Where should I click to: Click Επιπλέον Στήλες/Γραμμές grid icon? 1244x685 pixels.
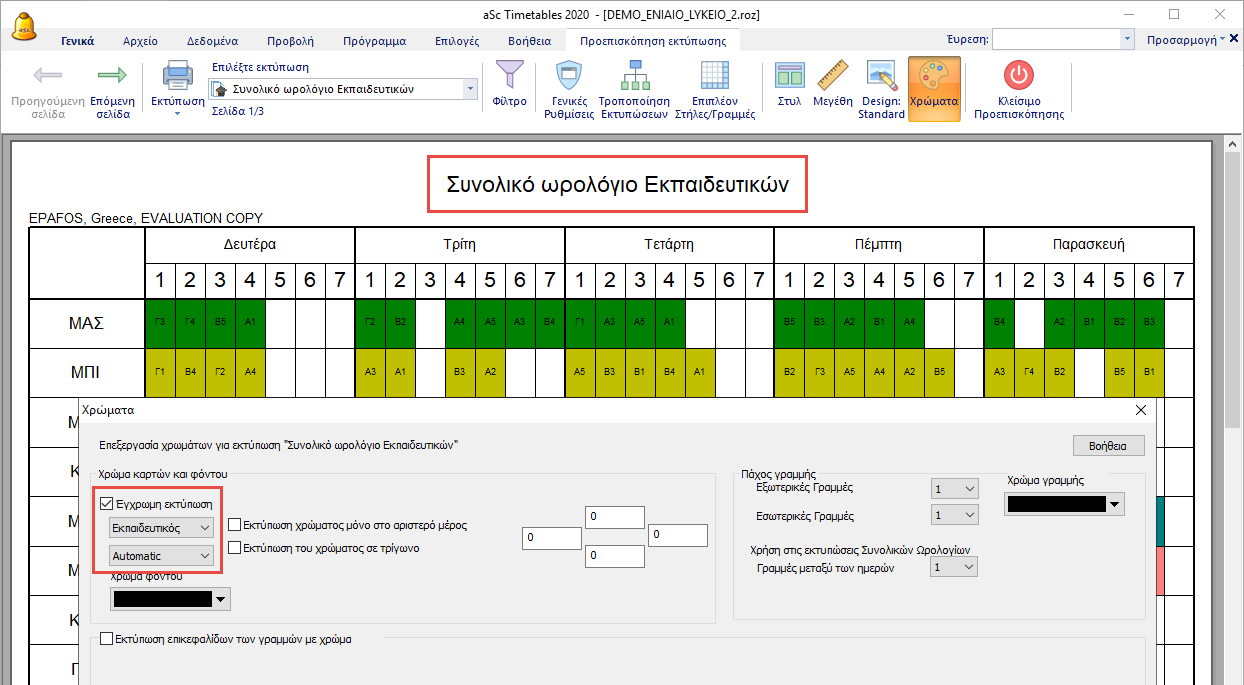coord(714,77)
